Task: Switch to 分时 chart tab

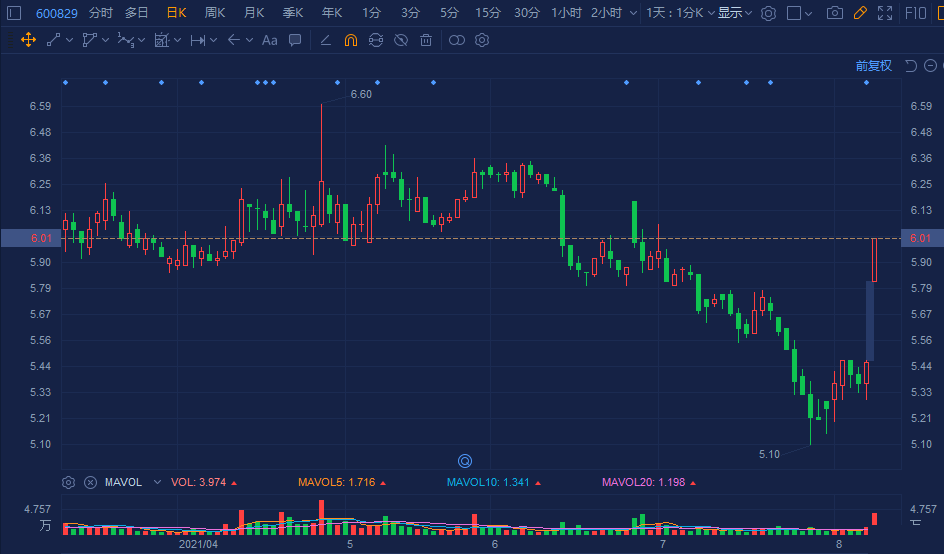Action: click(x=101, y=13)
